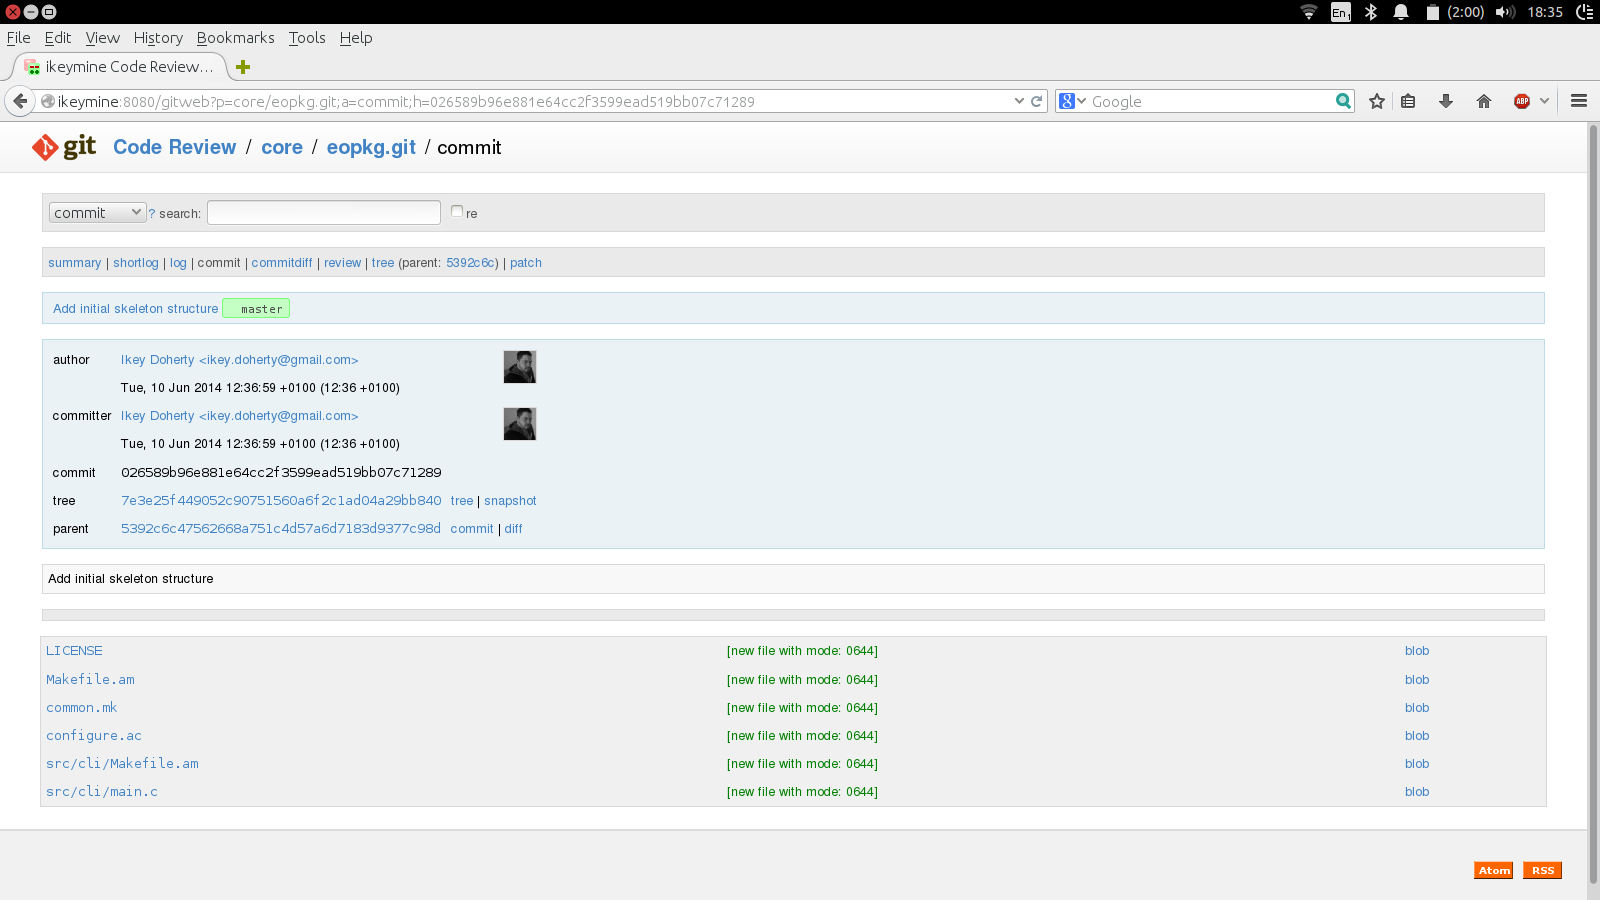Click the RSS feed button

pos(1542,870)
